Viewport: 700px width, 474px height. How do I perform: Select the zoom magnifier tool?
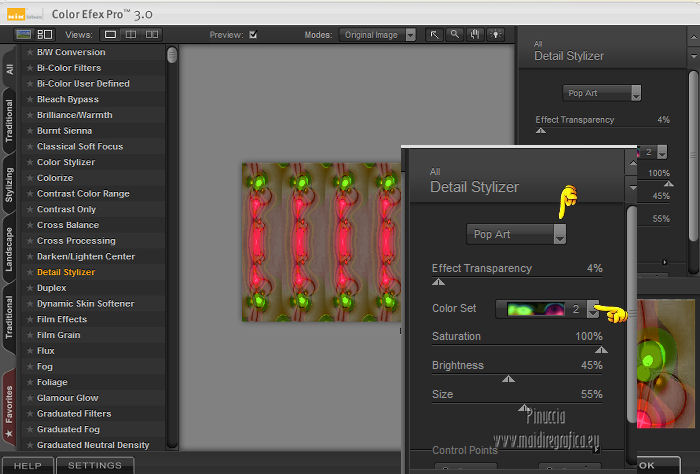tap(454, 34)
